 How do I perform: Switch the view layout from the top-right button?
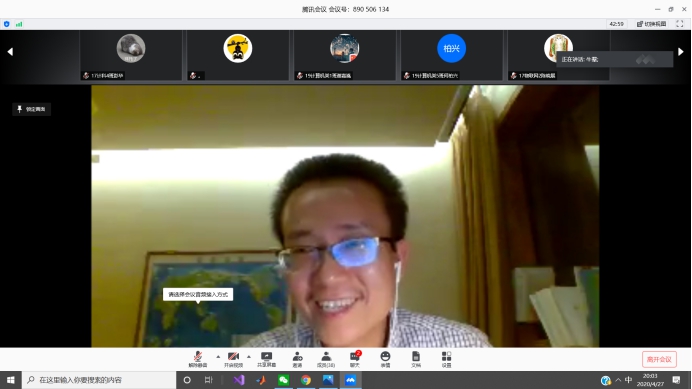[651, 24]
